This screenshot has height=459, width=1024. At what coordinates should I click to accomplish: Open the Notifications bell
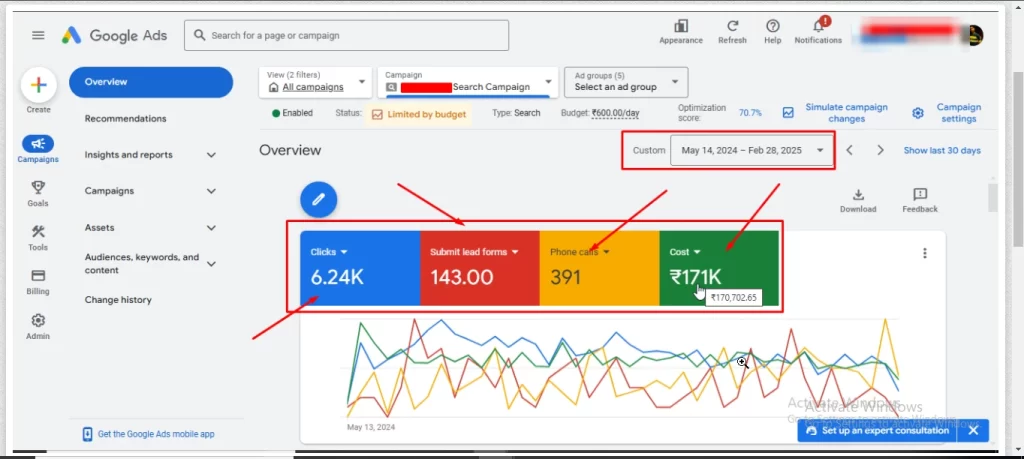pos(818,26)
